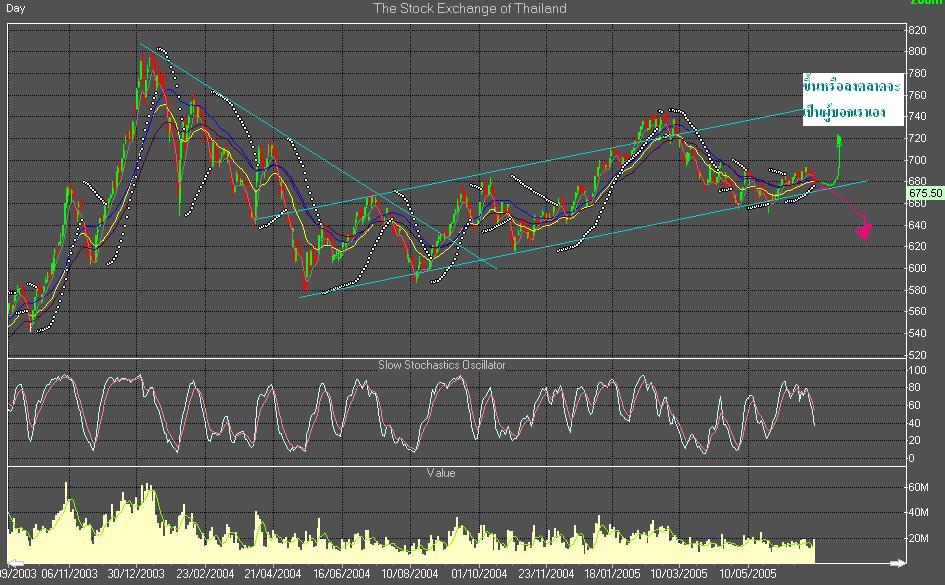Select the Day timeframe label
This screenshot has height=585, width=945.
pyautogui.click(x=15, y=8)
